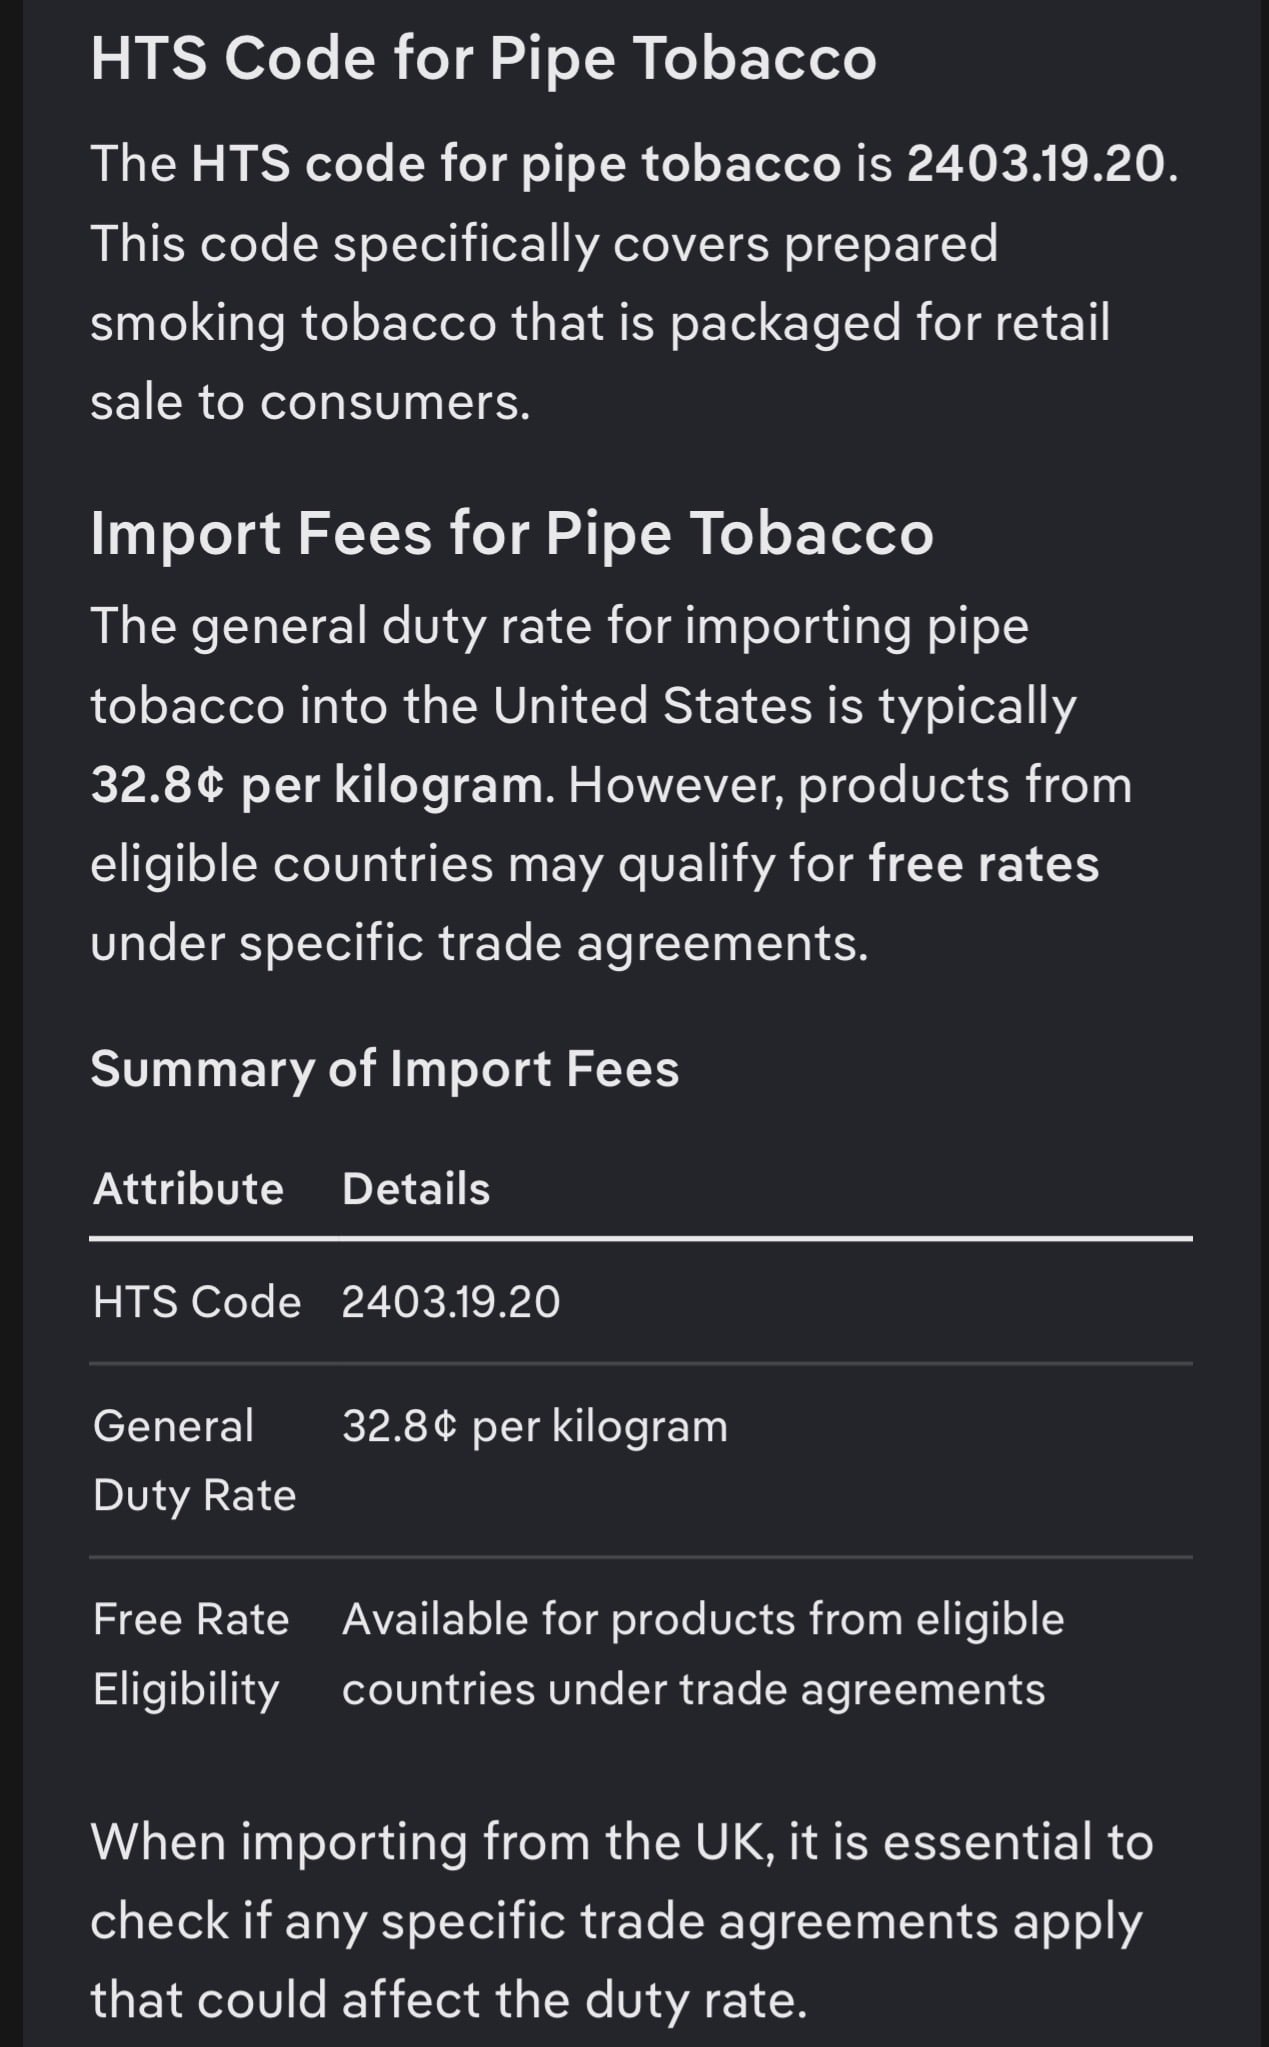Viewport: 1269px width, 2047px height.
Task: Click the 'sale to consumers.' line
Action: point(310,402)
